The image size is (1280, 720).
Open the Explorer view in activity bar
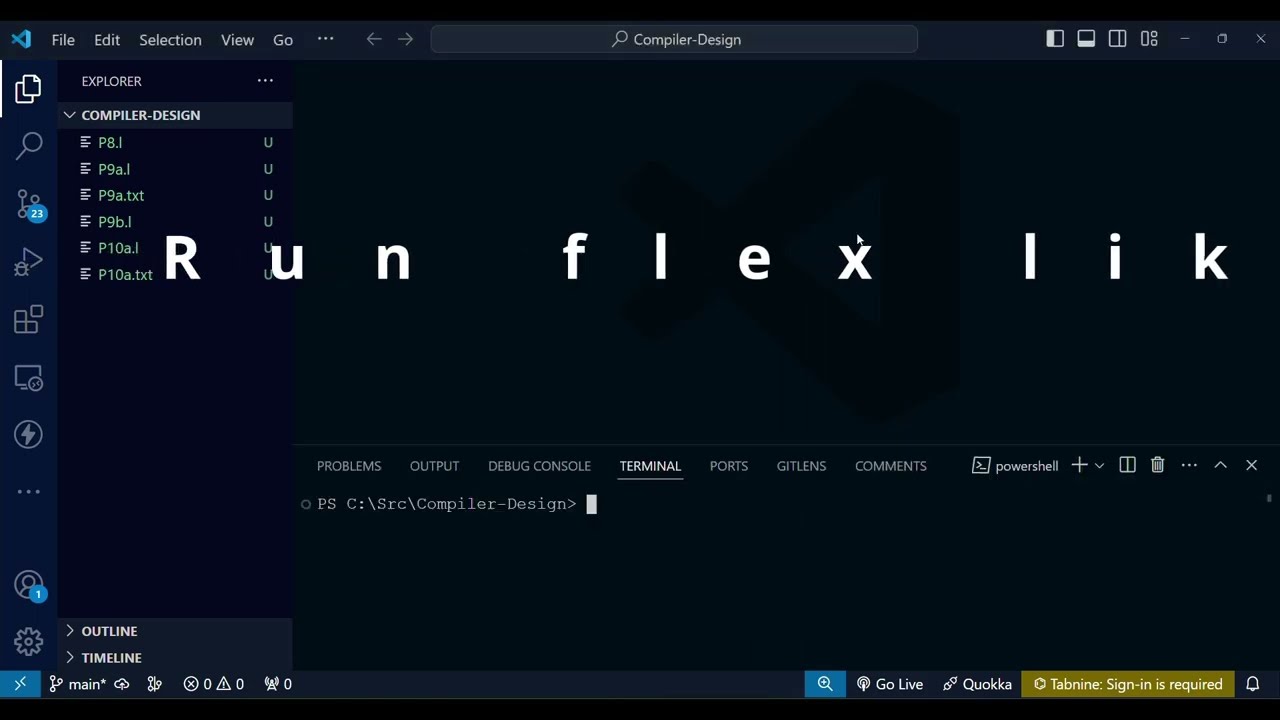click(28, 89)
